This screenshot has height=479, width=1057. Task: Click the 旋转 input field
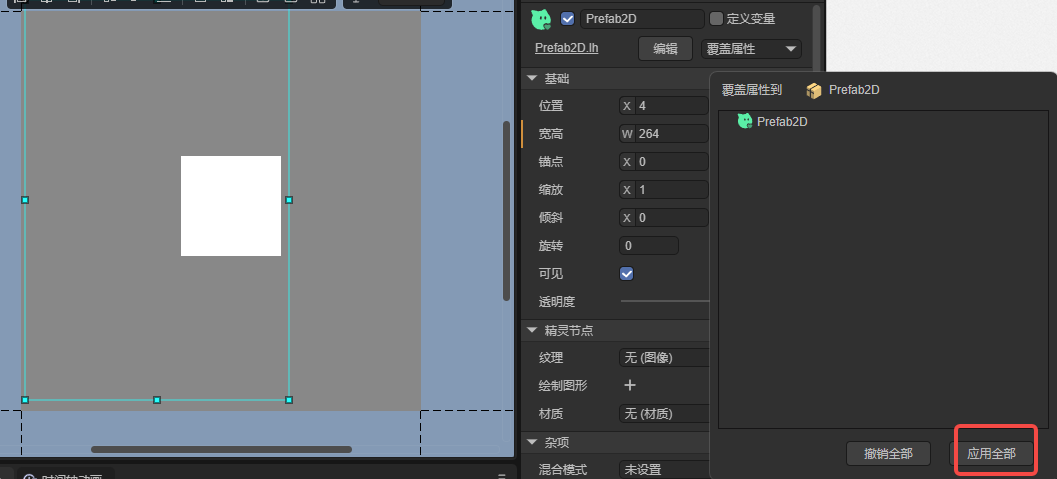point(649,245)
